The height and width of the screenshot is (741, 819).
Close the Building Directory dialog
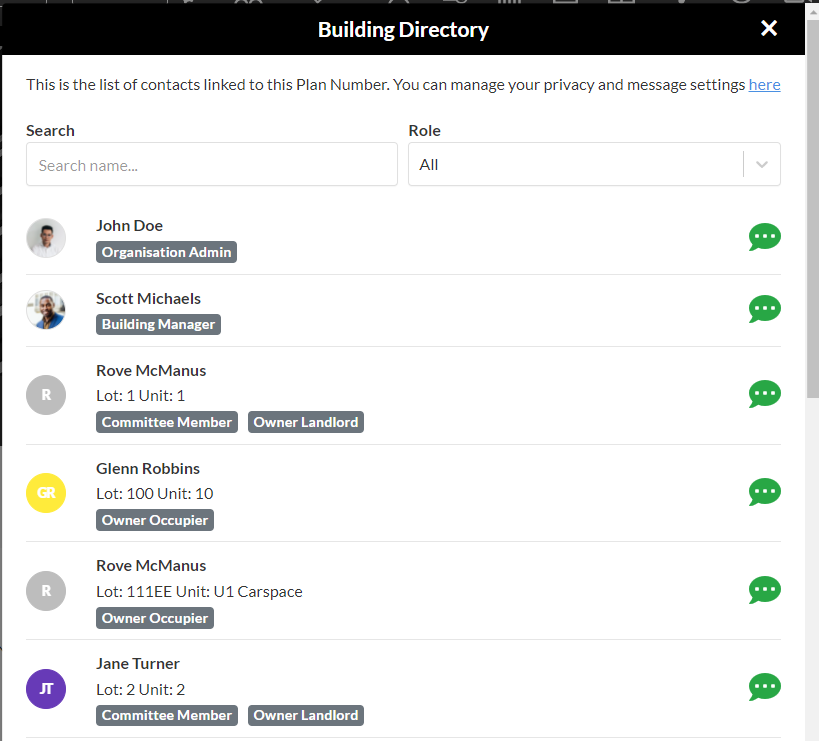769,28
